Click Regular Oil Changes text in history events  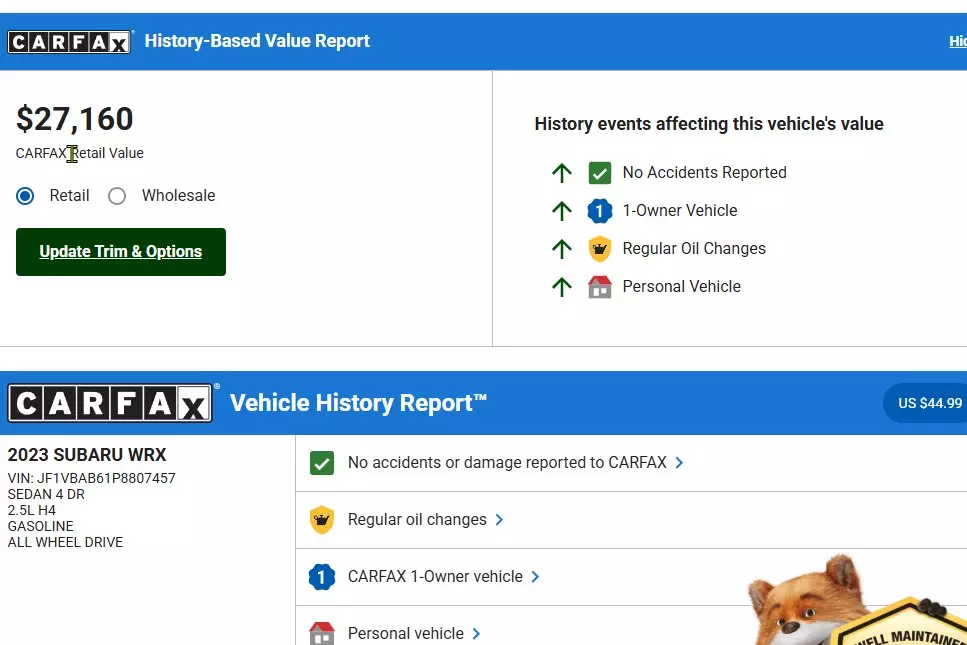[x=694, y=249]
